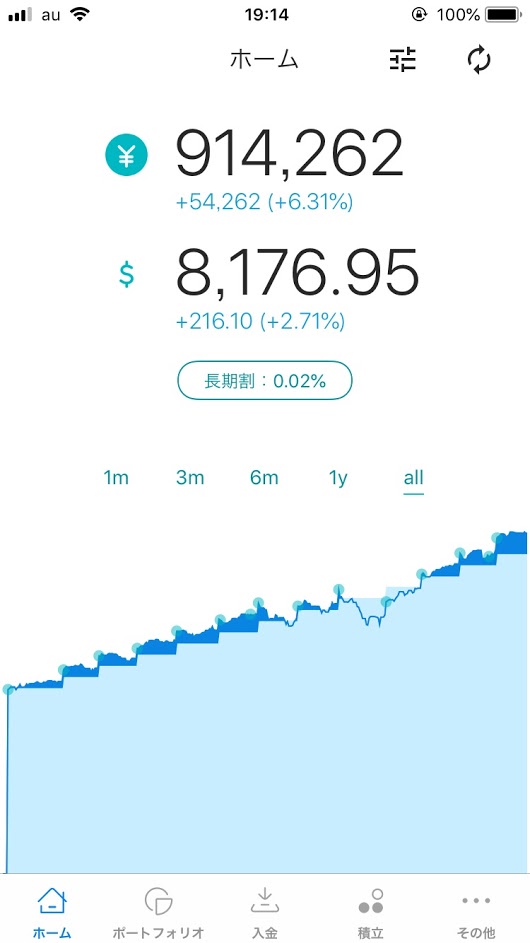Open the ポートフォリオ pie chart tab

159,901
